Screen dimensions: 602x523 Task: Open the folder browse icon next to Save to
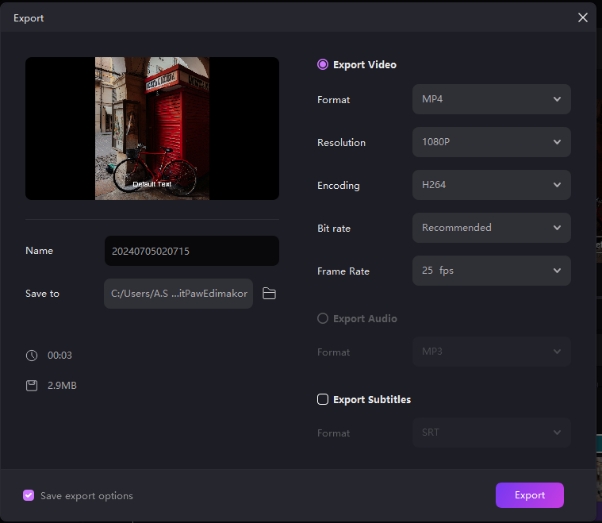269,293
